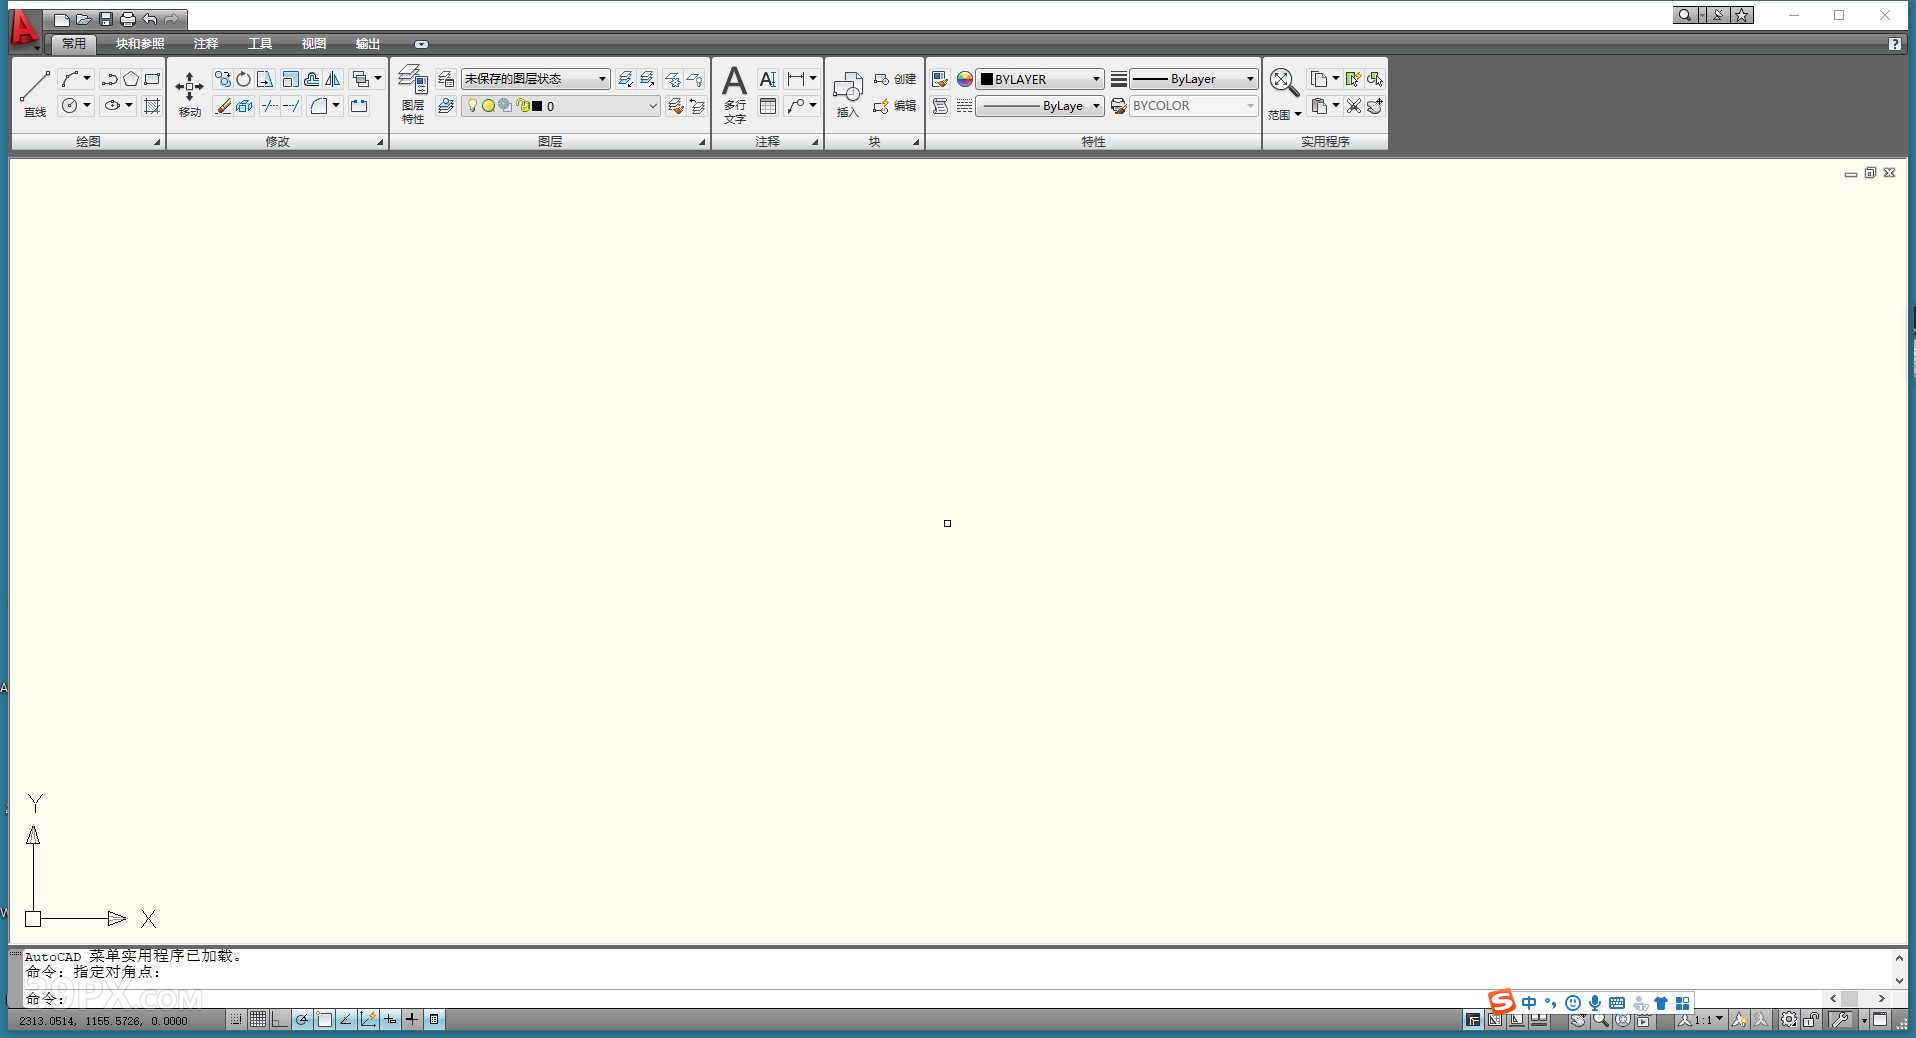Click the 编辑 block button
The height and width of the screenshot is (1038, 1916).
tap(895, 106)
